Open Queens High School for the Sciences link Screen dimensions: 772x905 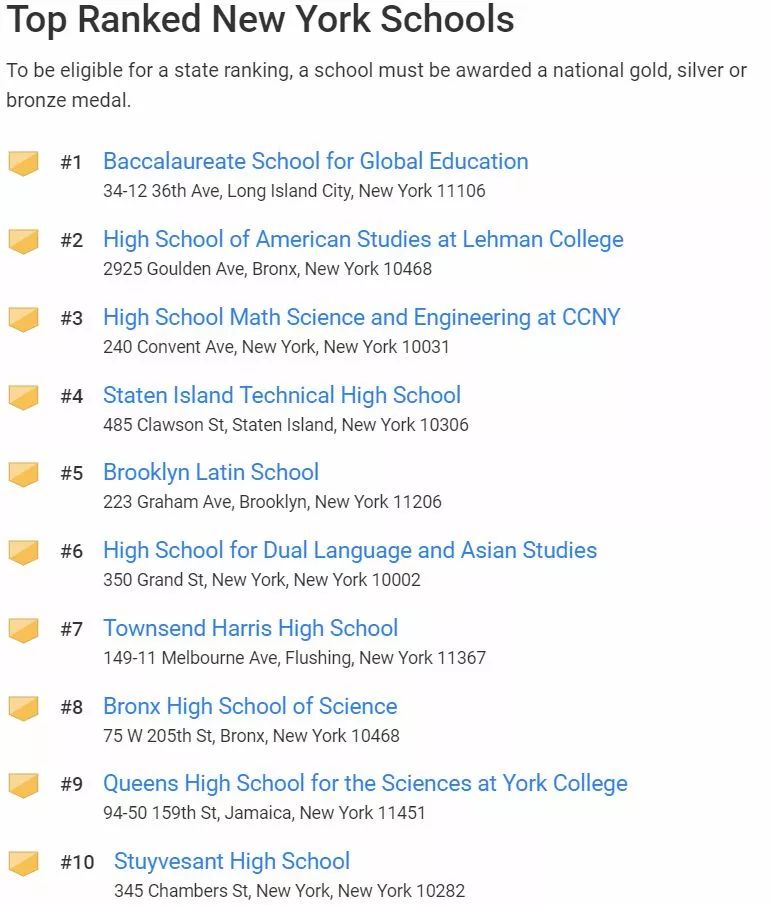365,784
